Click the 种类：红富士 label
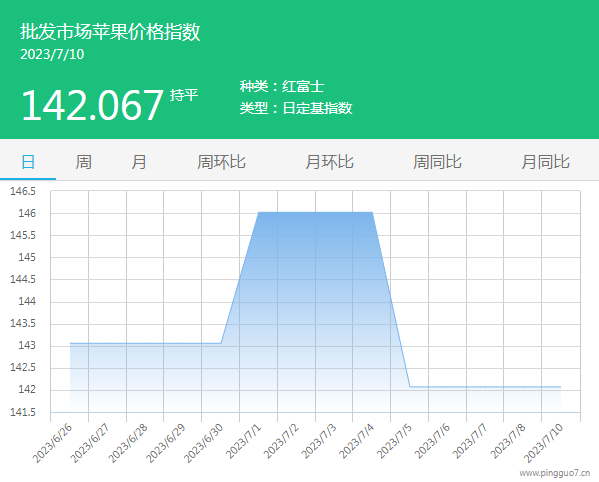 pyautogui.click(x=282, y=86)
